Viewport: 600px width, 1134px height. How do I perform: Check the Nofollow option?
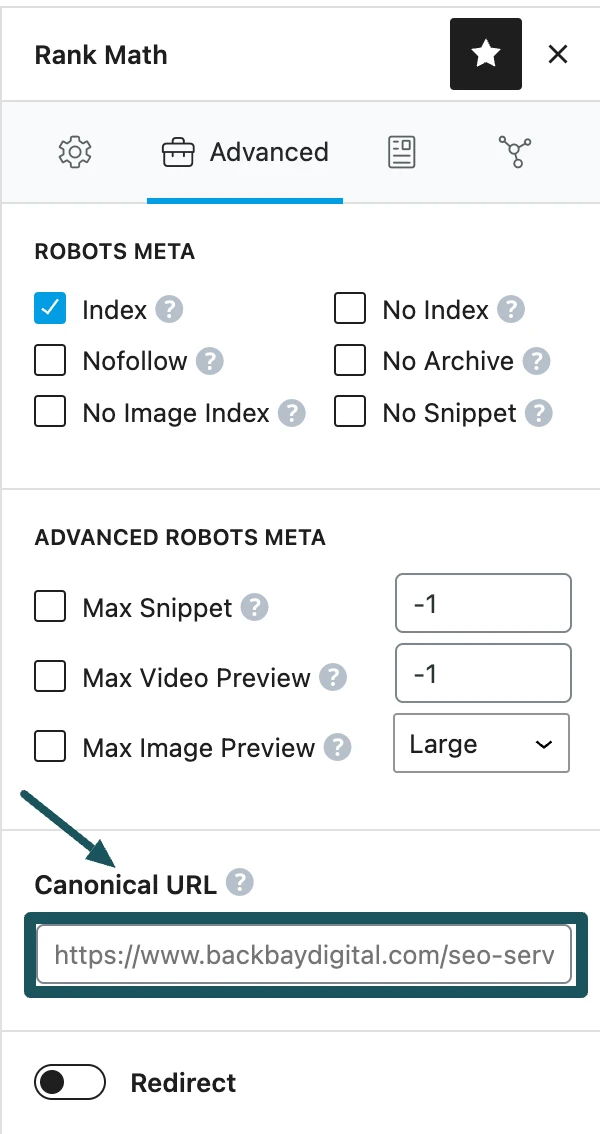(50, 361)
